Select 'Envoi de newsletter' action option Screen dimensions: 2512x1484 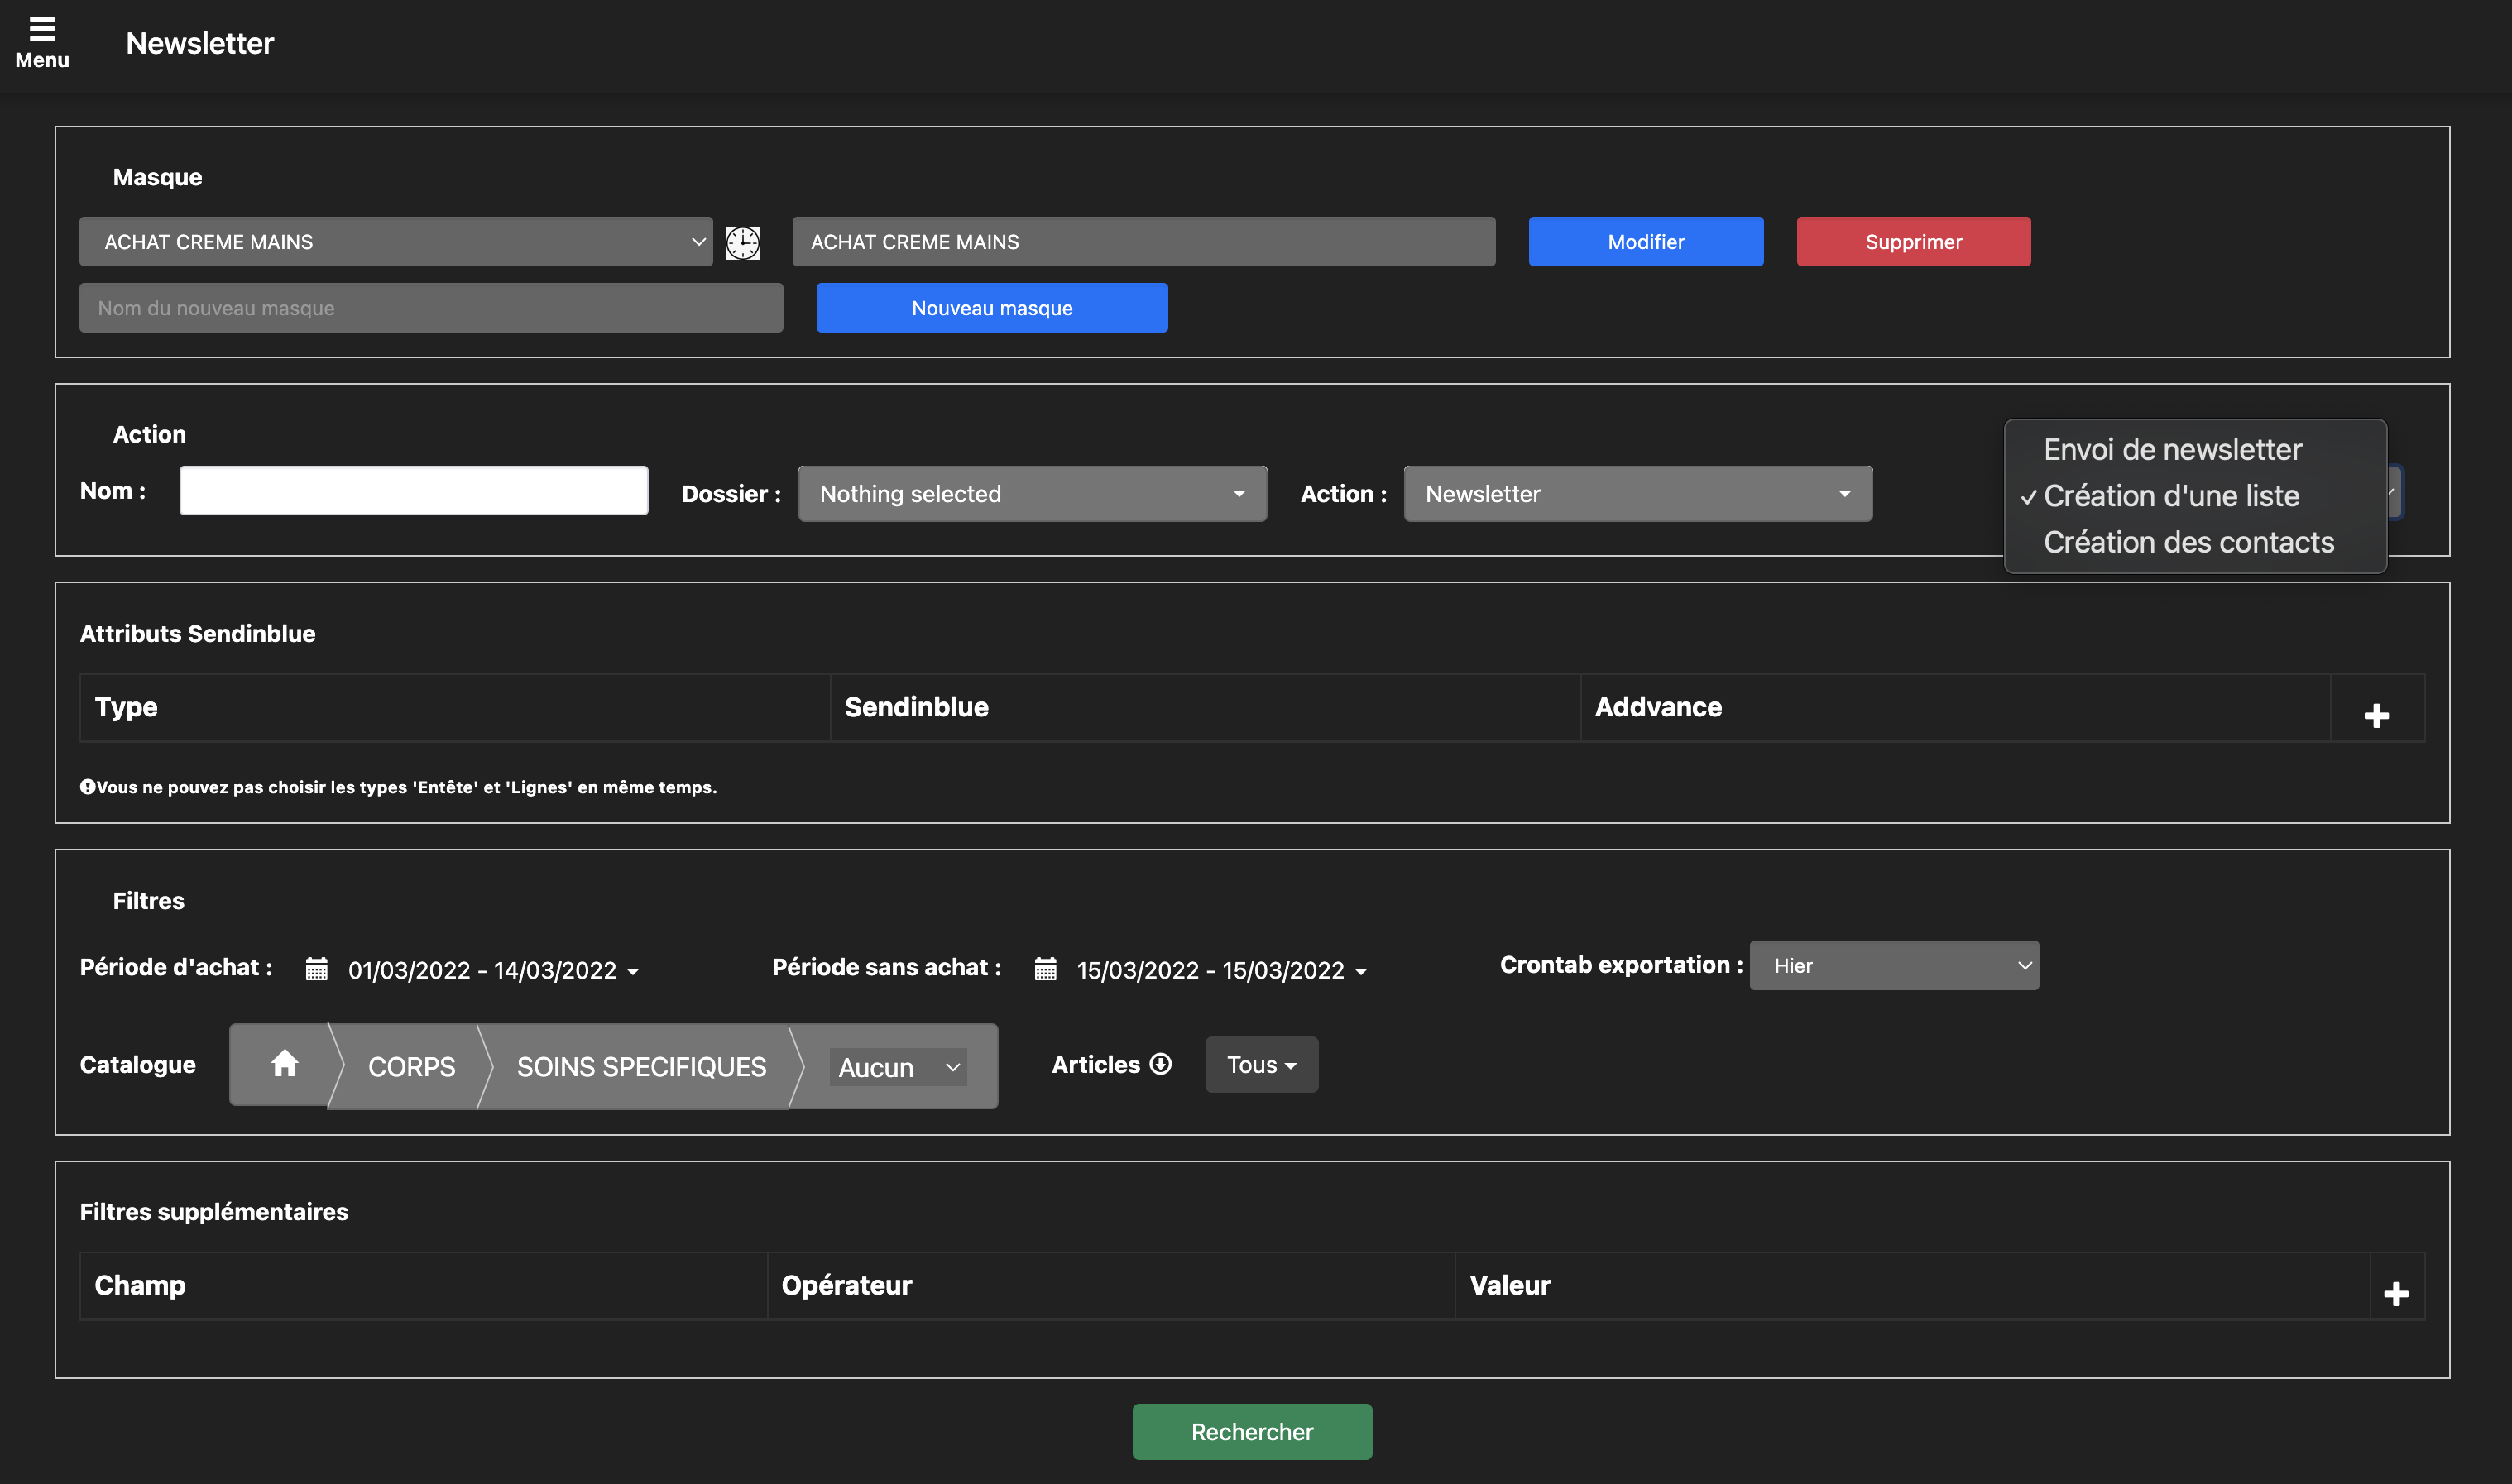tap(2171, 447)
